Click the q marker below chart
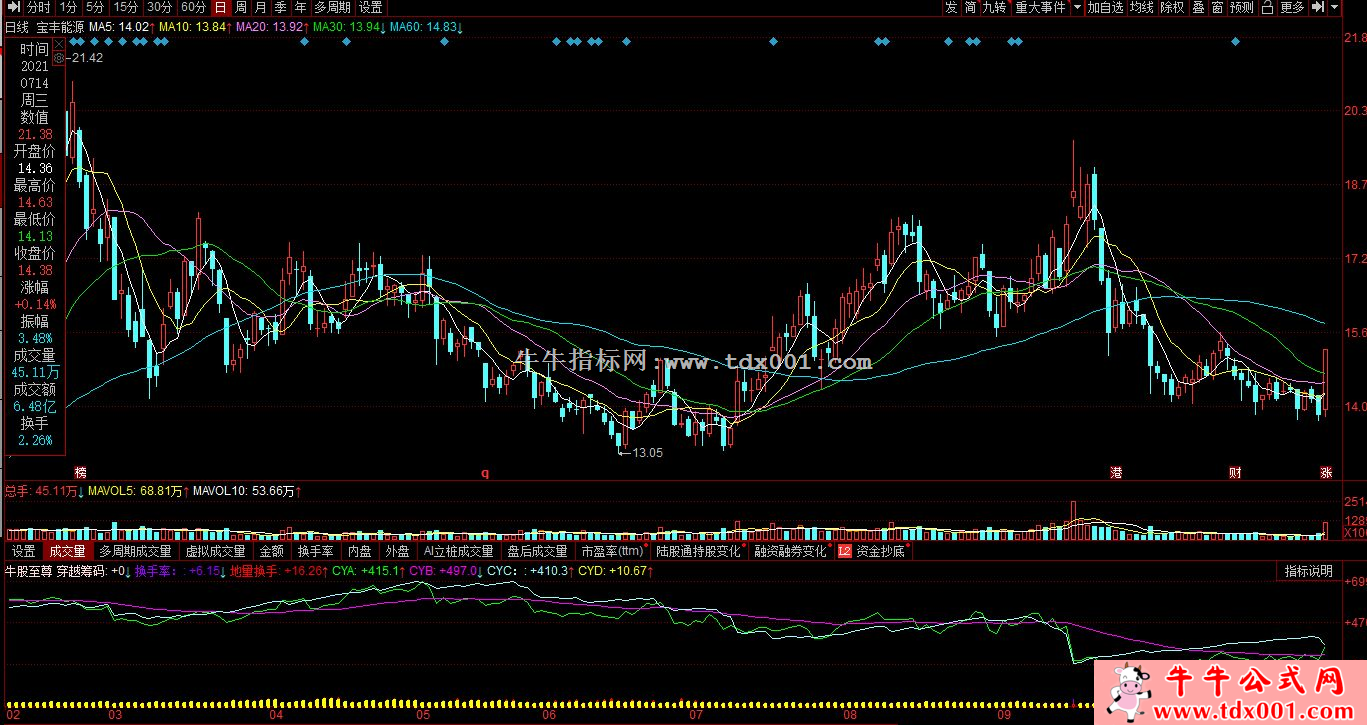The width and height of the screenshot is (1367, 725). pos(485,472)
